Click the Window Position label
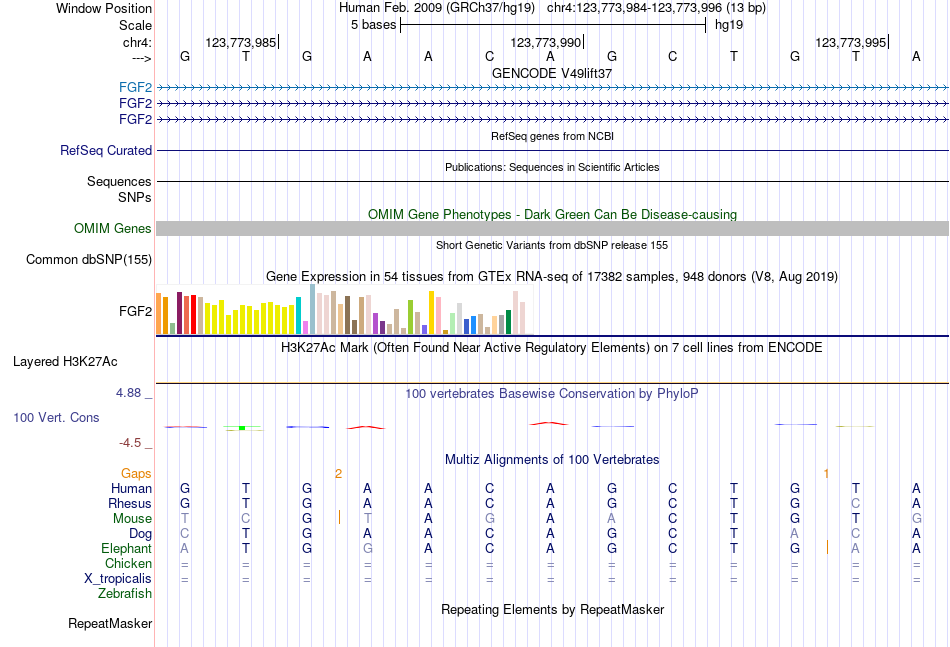The width and height of the screenshot is (950, 647). [104, 8]
